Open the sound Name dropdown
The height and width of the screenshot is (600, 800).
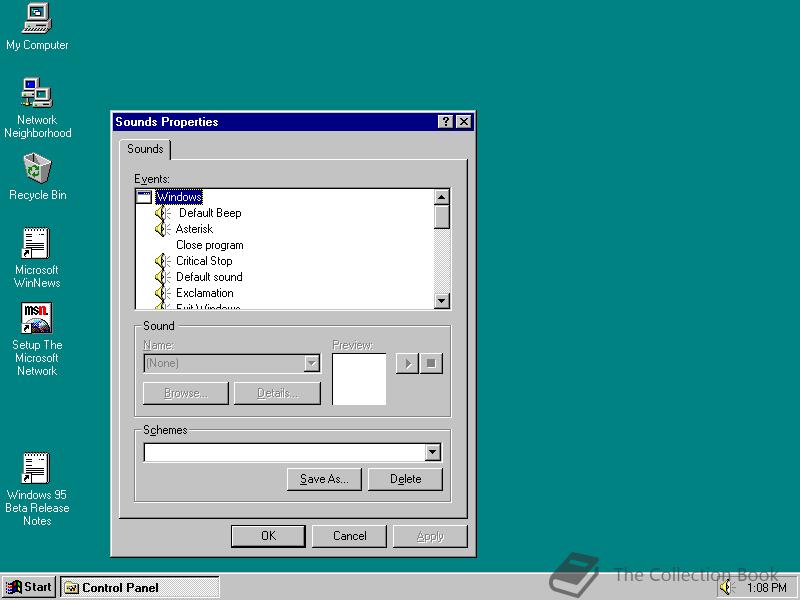coord(312,363)
